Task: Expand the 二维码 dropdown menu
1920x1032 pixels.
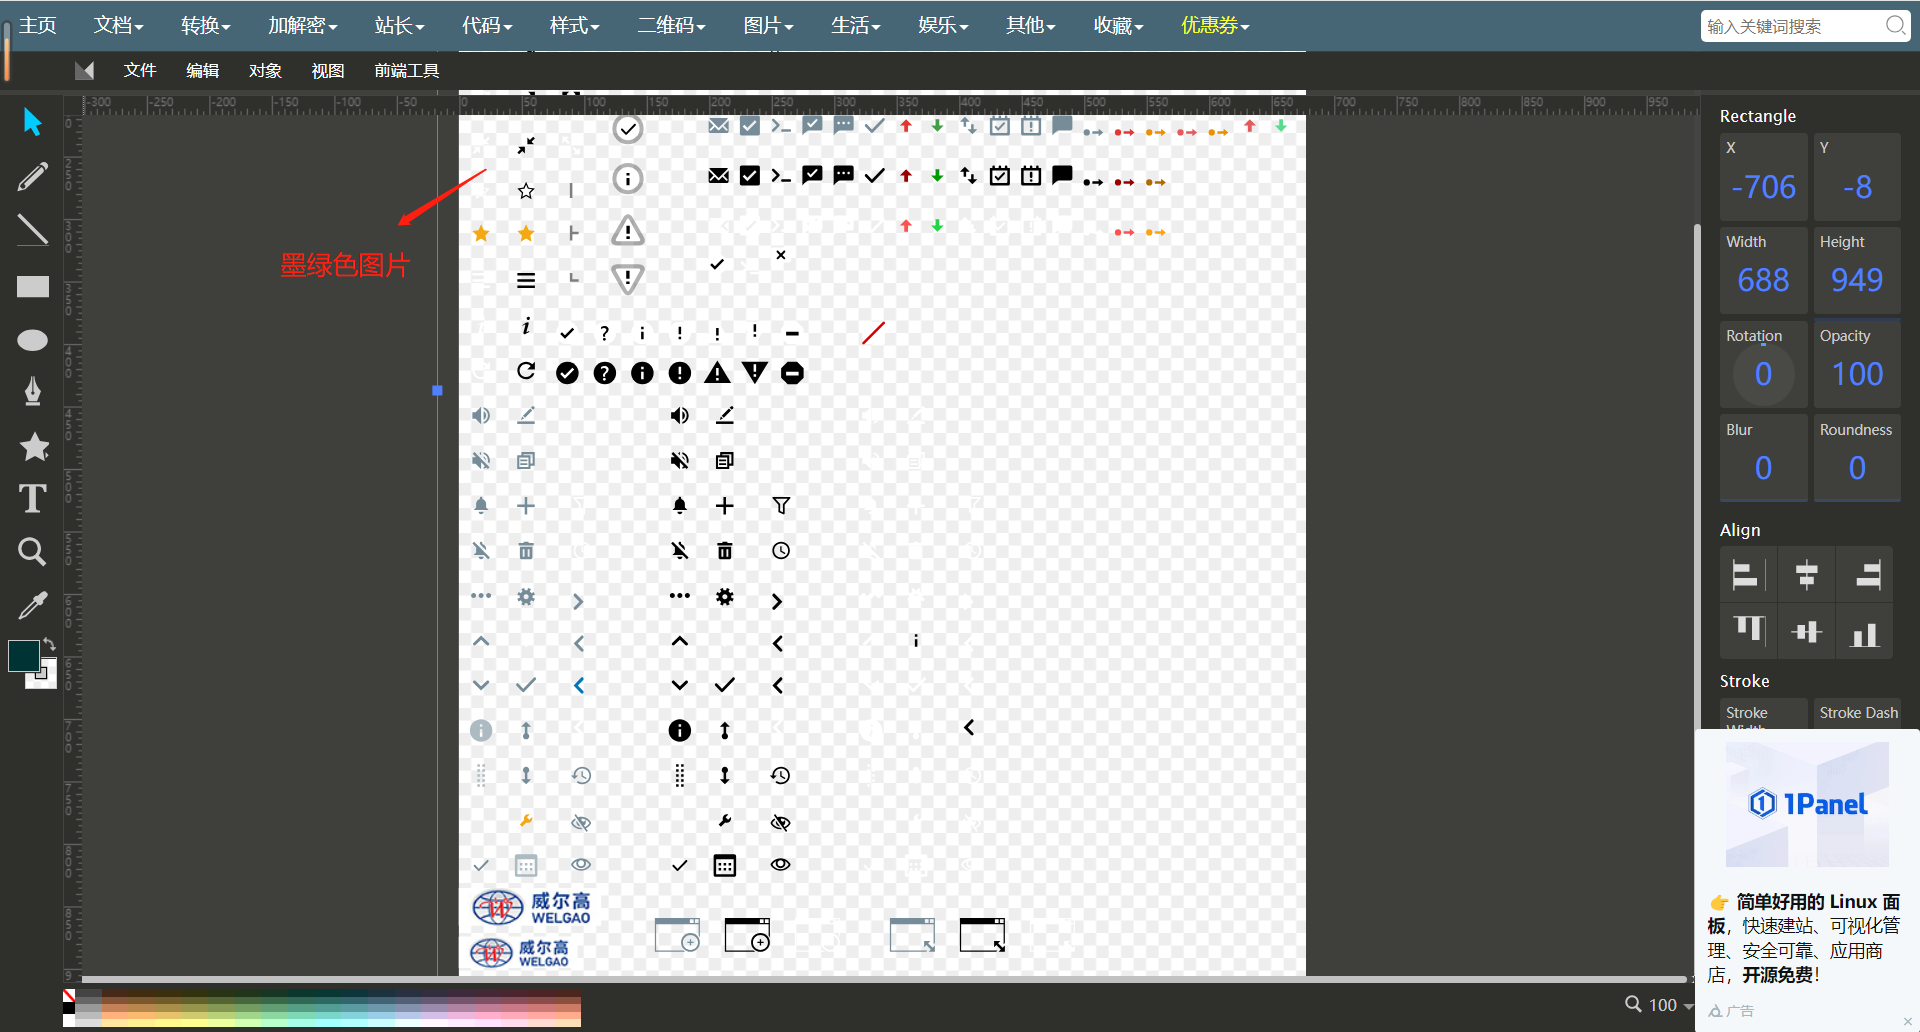Action: click(671, 25)
